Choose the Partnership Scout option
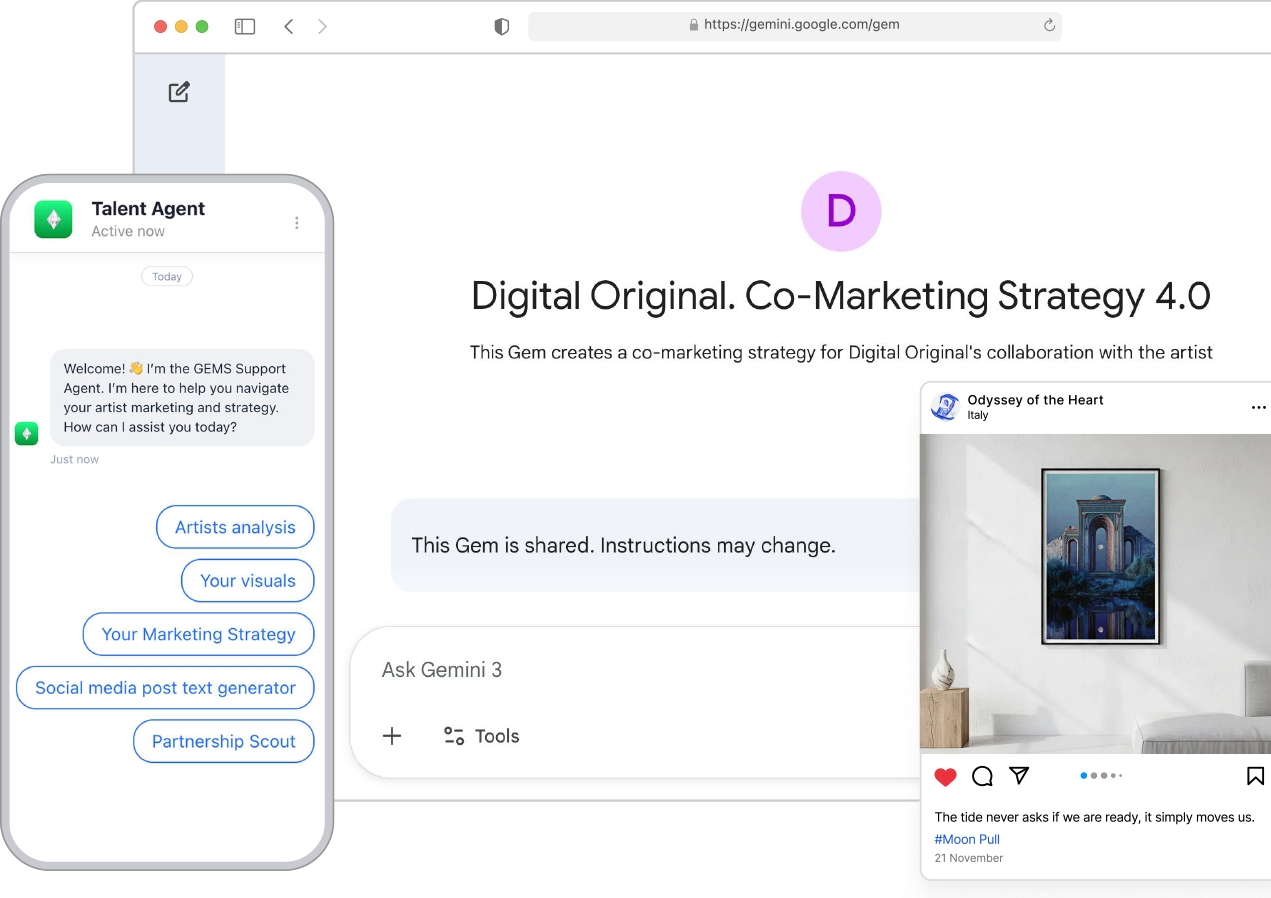The image size is (1271, 898). 223,741
